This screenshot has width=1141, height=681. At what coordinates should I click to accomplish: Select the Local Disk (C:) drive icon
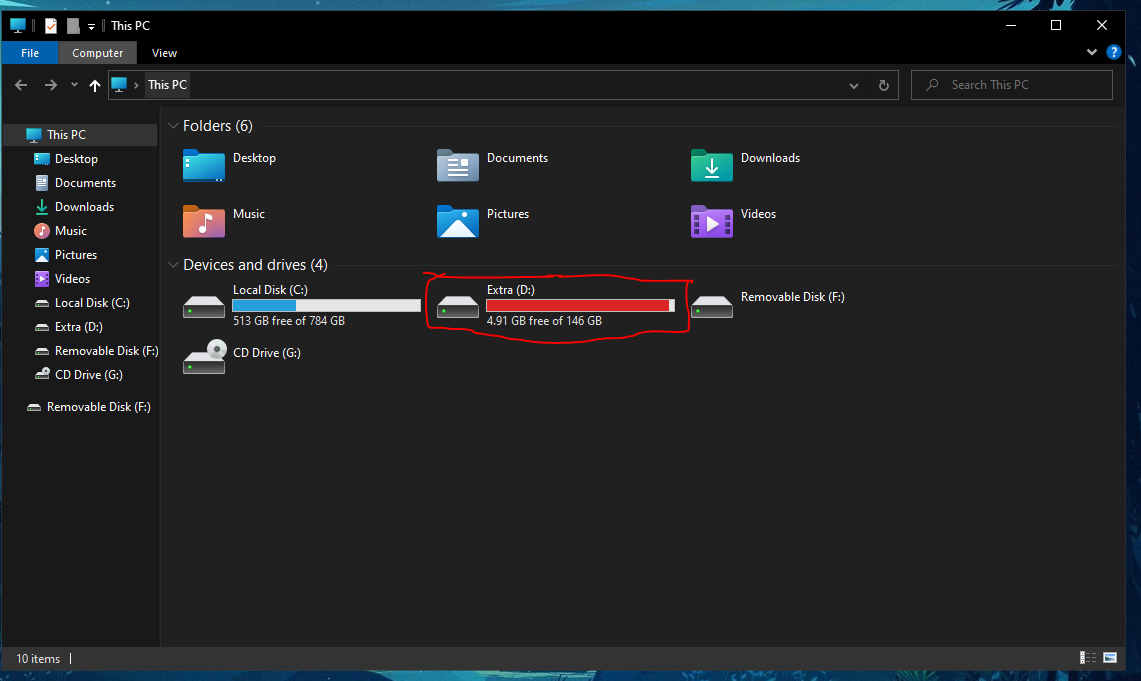pos(204,307)
